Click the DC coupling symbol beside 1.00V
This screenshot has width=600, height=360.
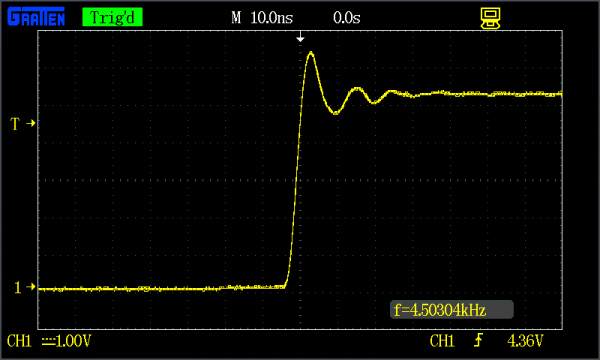(48, 340)
